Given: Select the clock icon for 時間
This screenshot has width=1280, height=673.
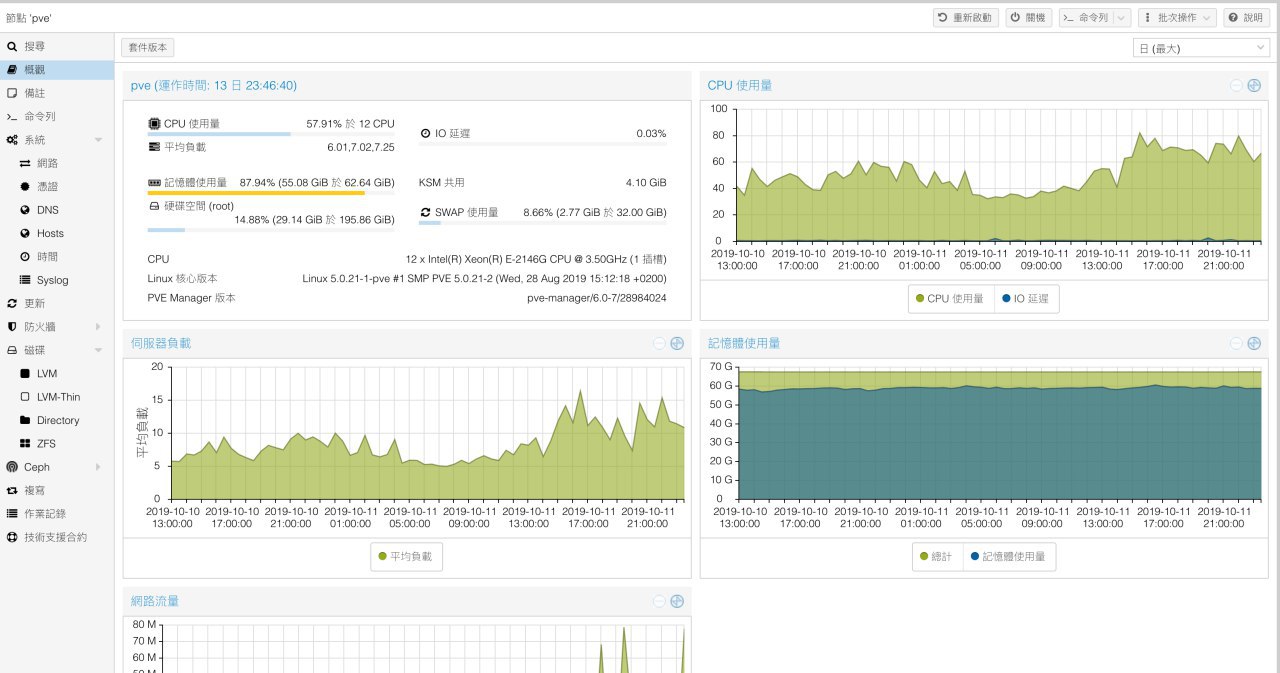Looking at the screenshot, I should click(x=25, y=257).
